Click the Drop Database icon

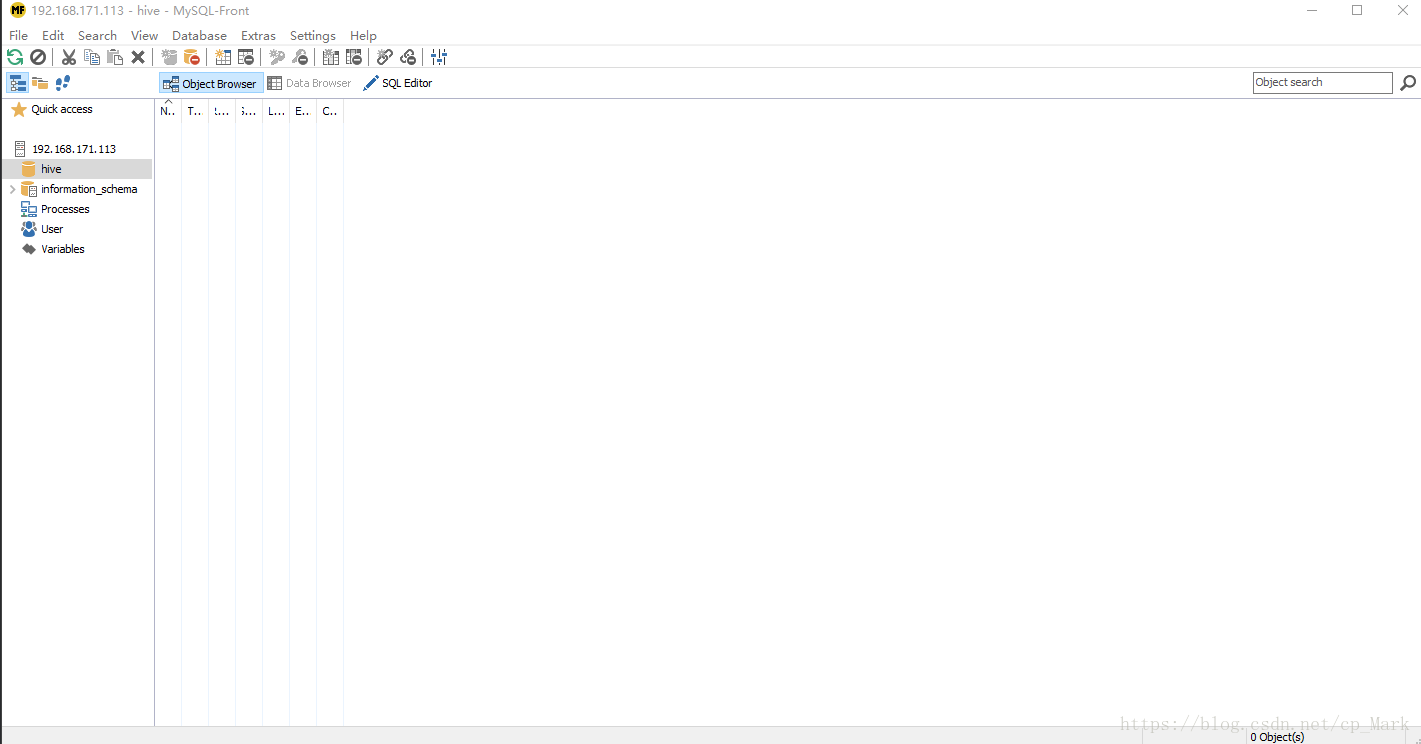pos(192,58)
